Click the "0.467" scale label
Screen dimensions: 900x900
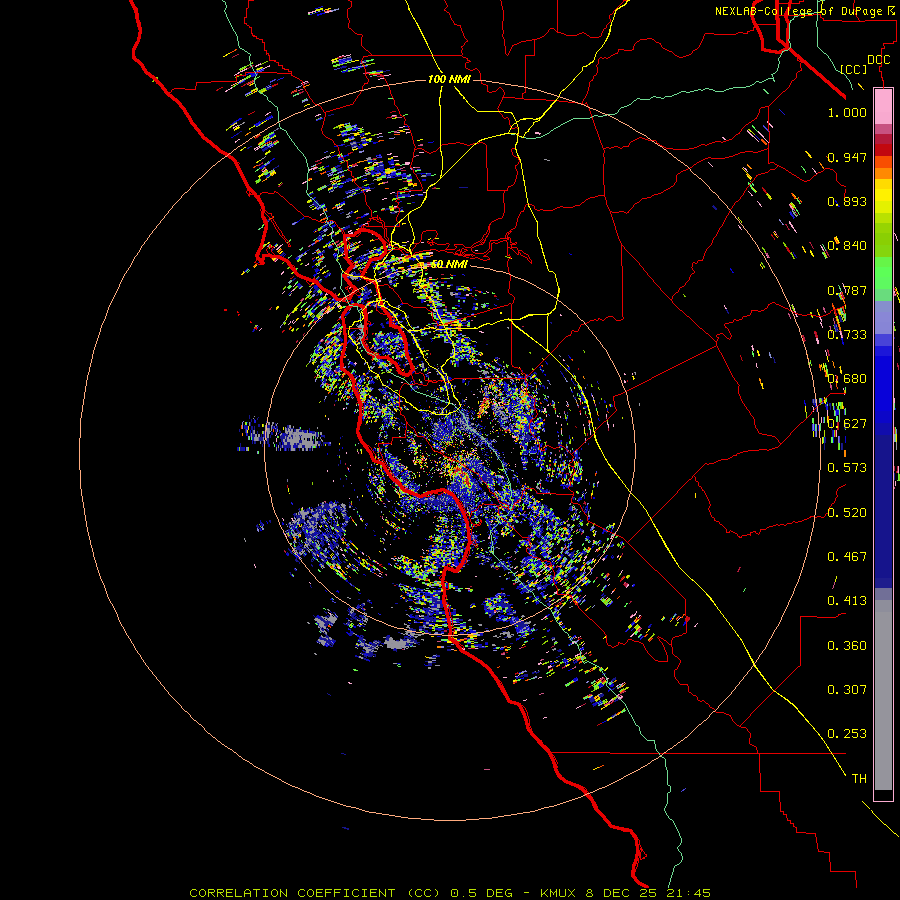[847, 556]
